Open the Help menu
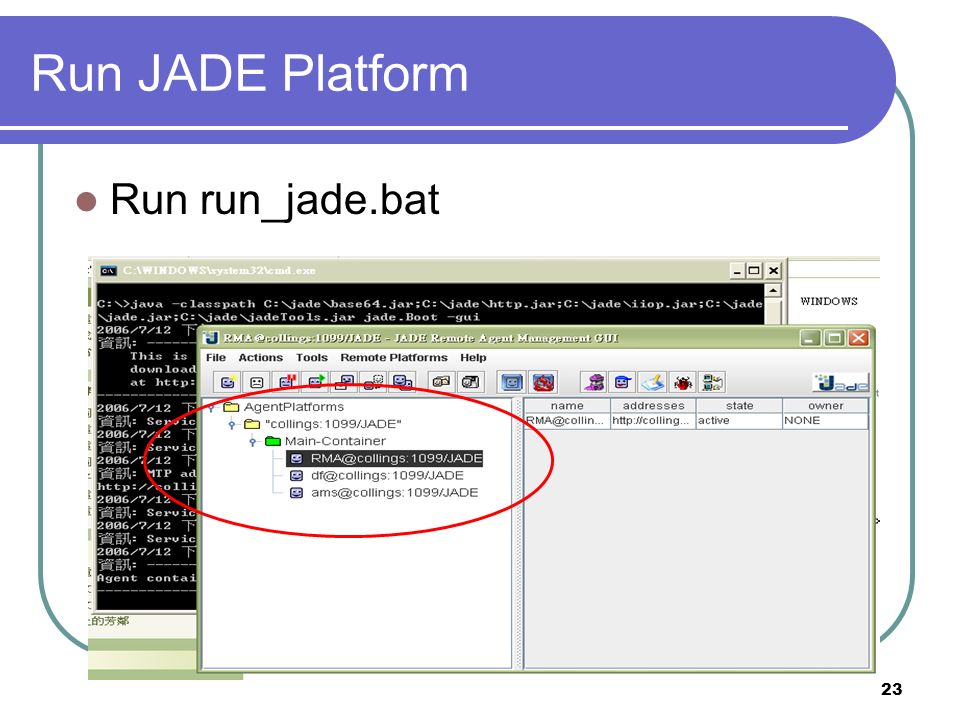The height and width of the screenshot is (720, 960). [x=473, y=358]
